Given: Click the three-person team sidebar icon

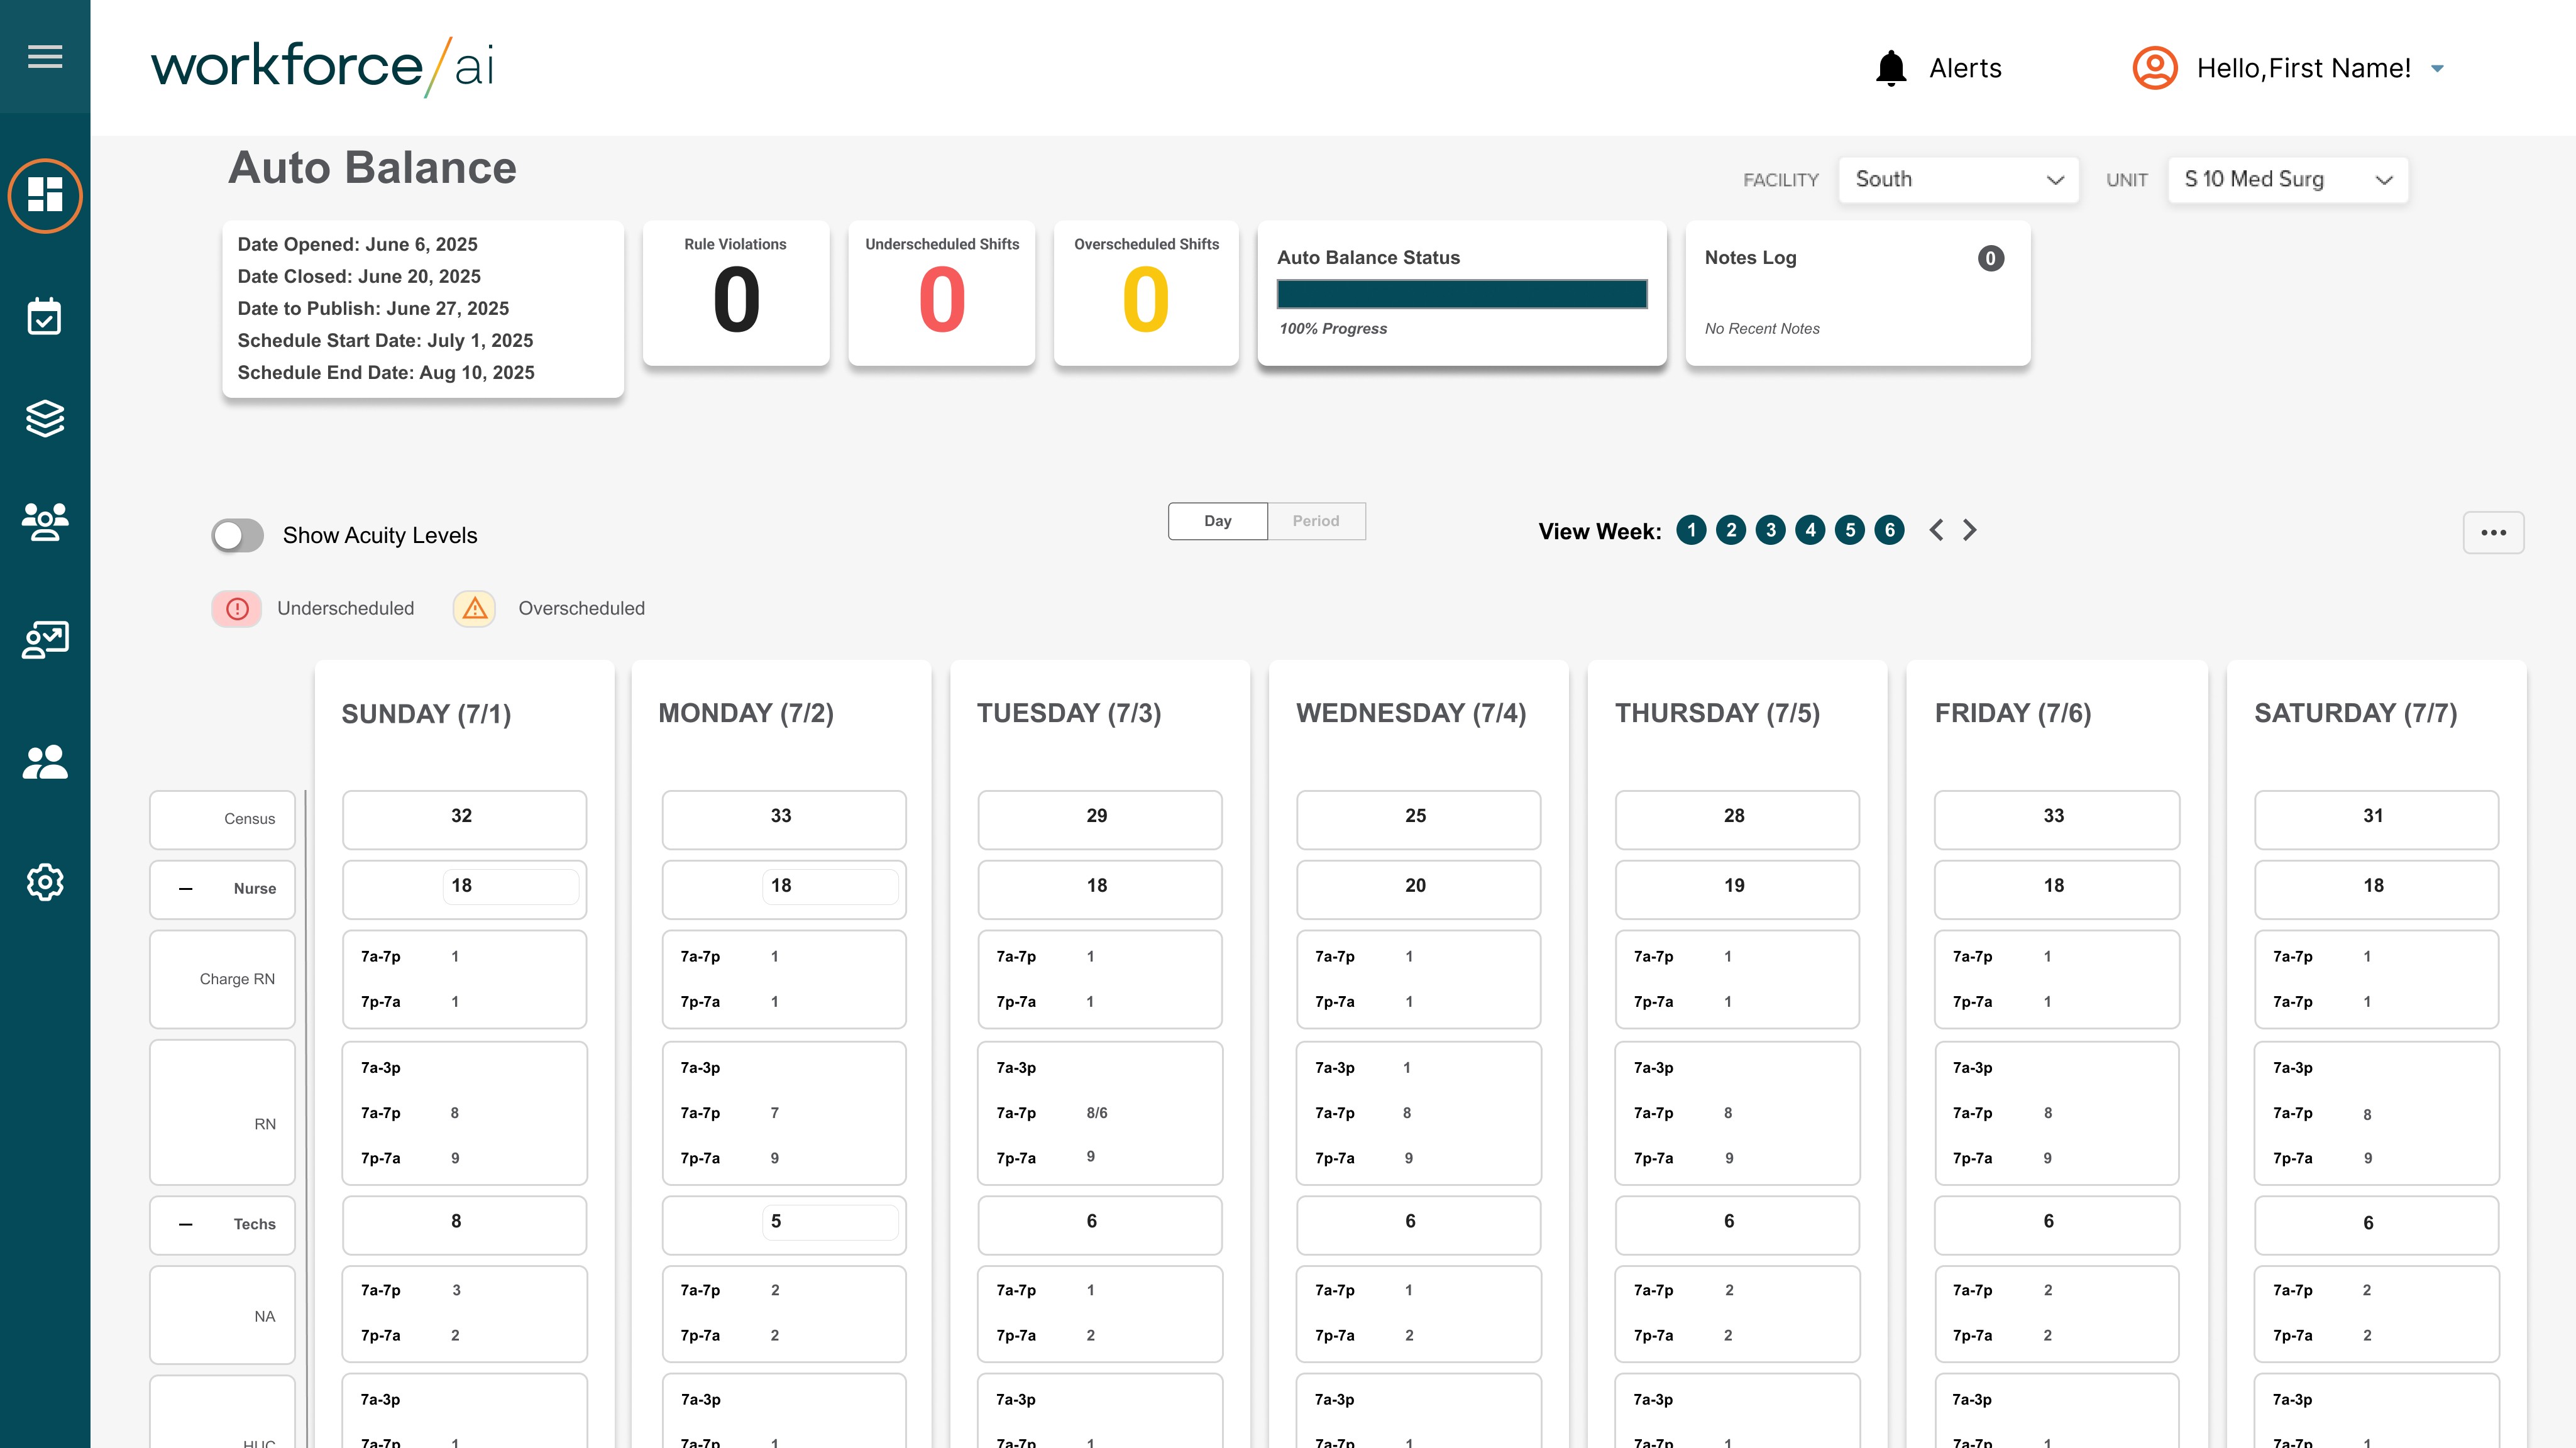Looking at the screenshot, I should tap(45, 521).
